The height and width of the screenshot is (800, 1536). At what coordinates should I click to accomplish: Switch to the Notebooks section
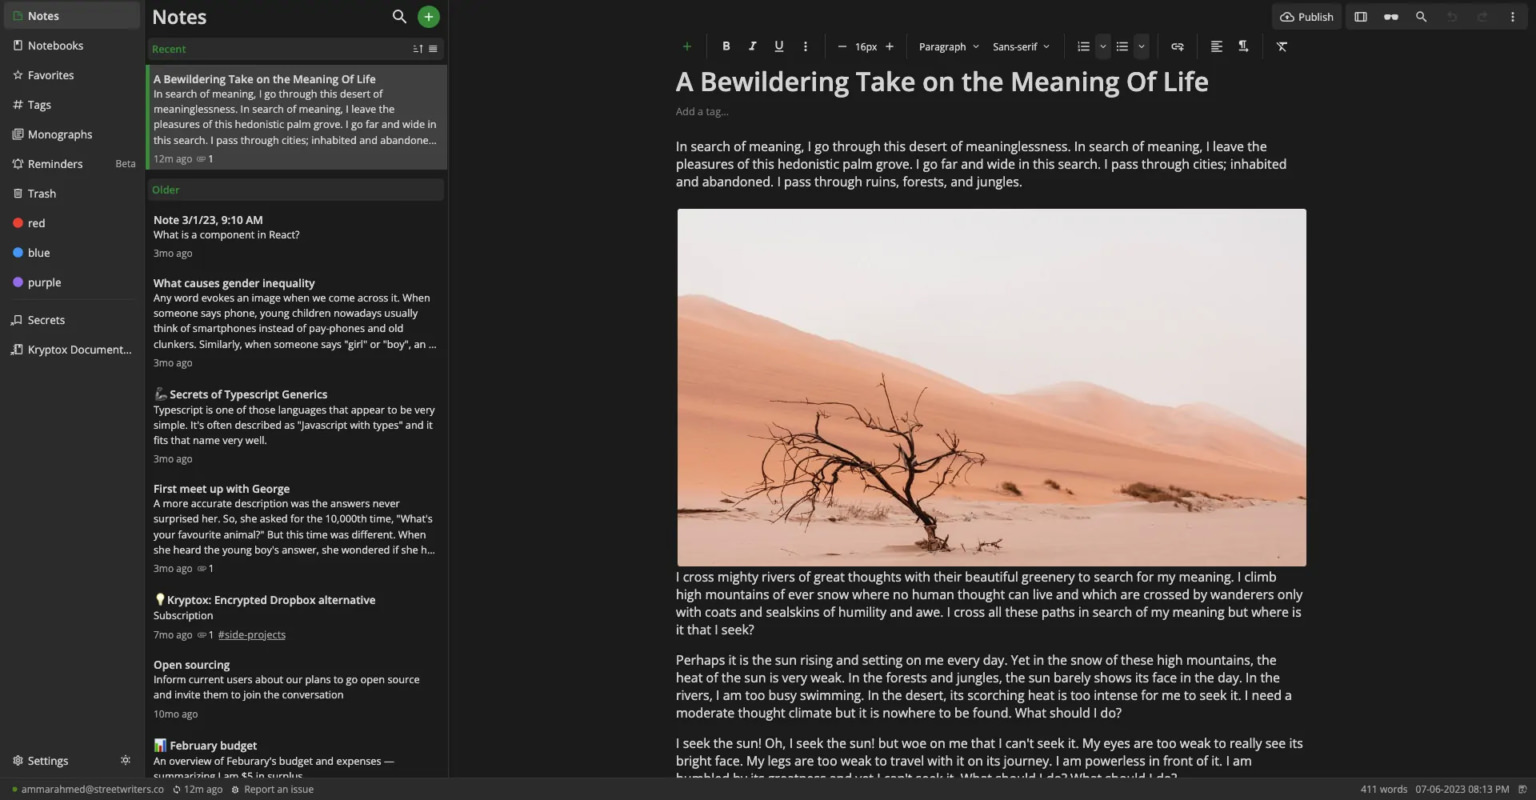pyautogui.click(x=55, y=45)
